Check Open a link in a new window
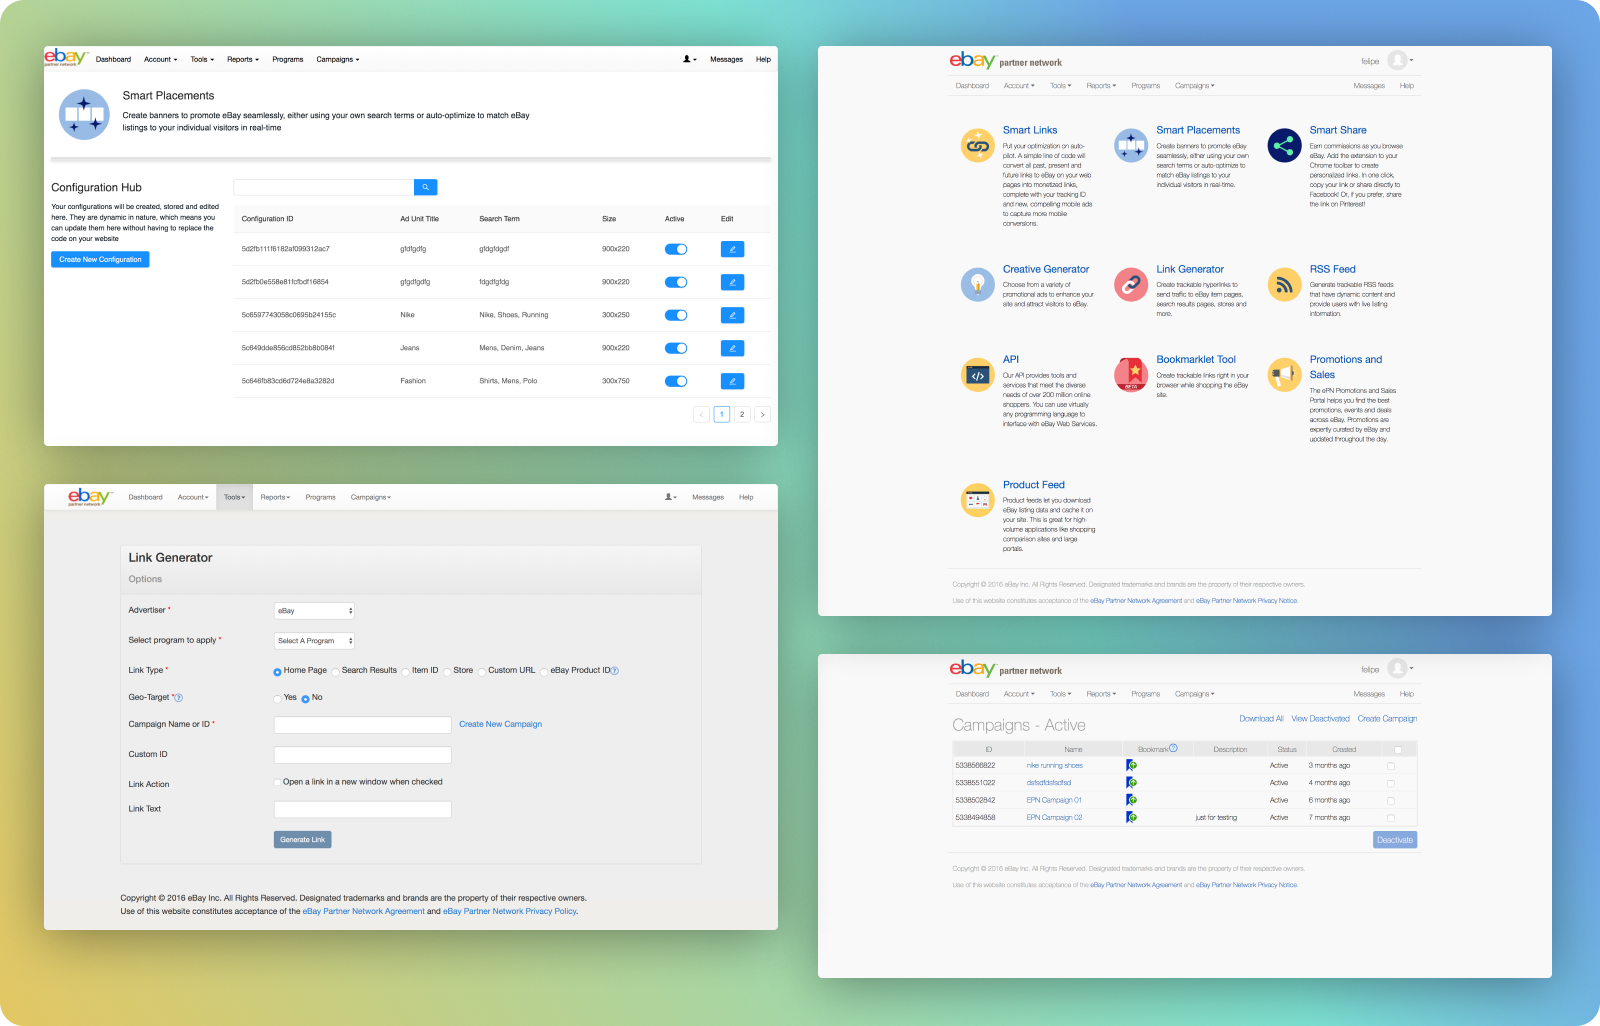The image size is (1600, 1026). (277, 782)
